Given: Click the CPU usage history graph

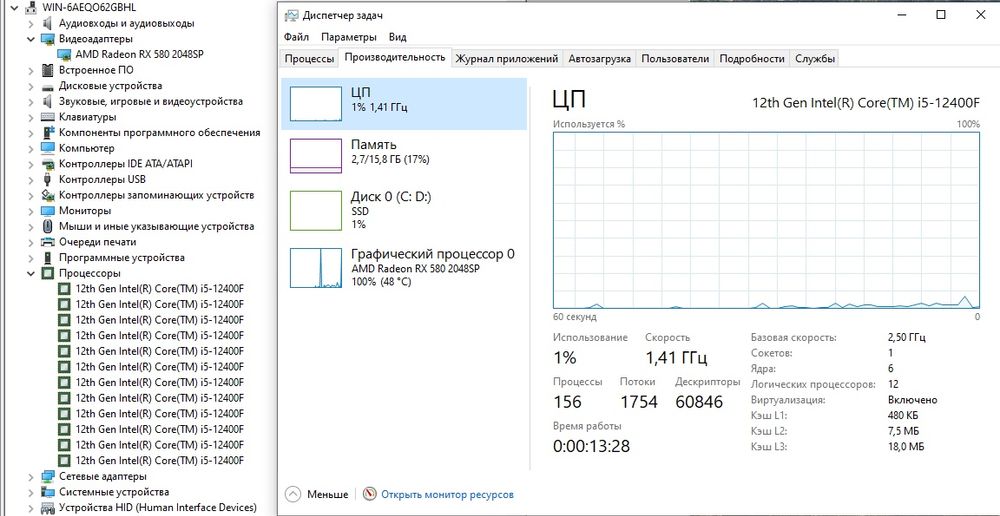Looking at the screenshot, I should 767,221.
